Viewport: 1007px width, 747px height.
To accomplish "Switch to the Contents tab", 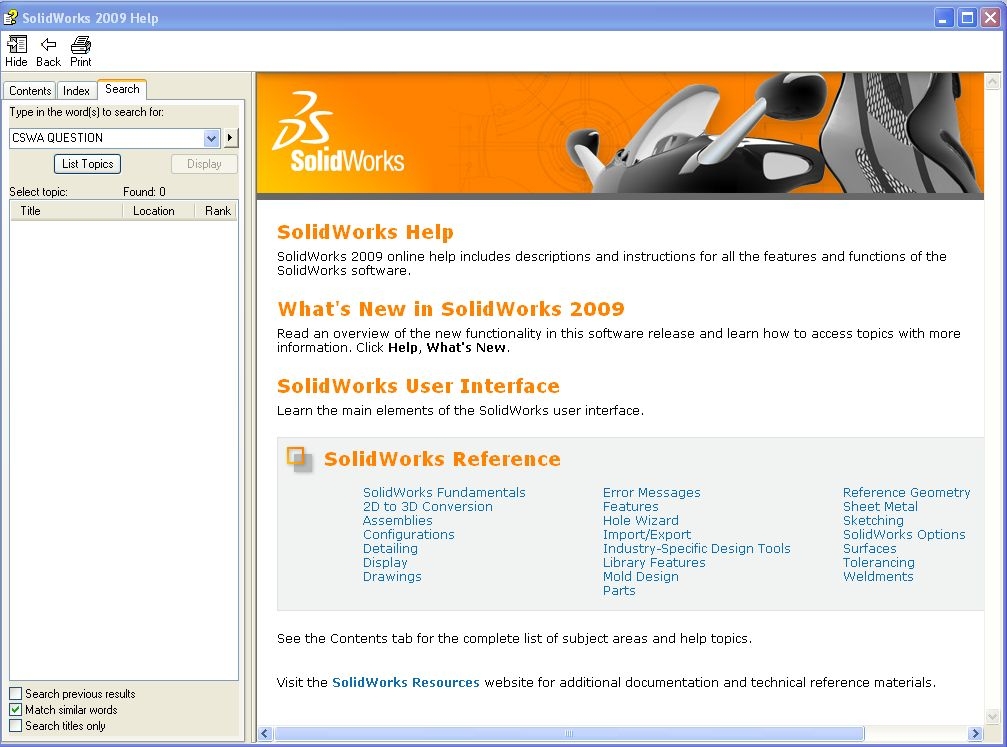I will coord(30,91).
